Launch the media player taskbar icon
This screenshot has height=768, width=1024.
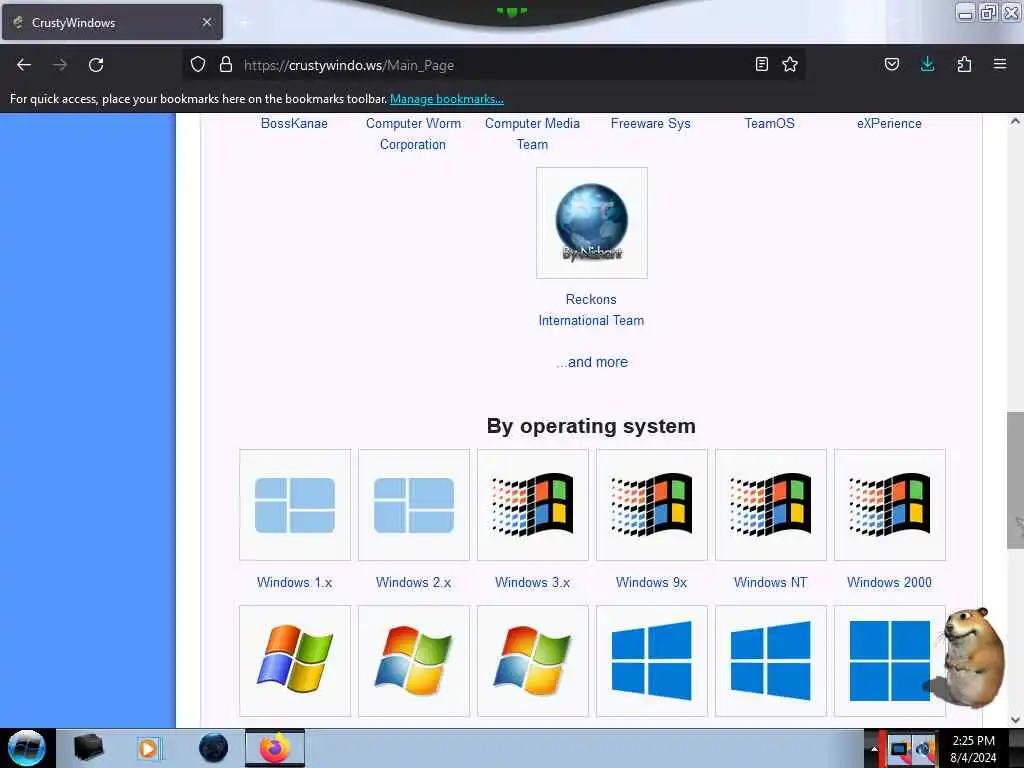click(x=149, y=748)
